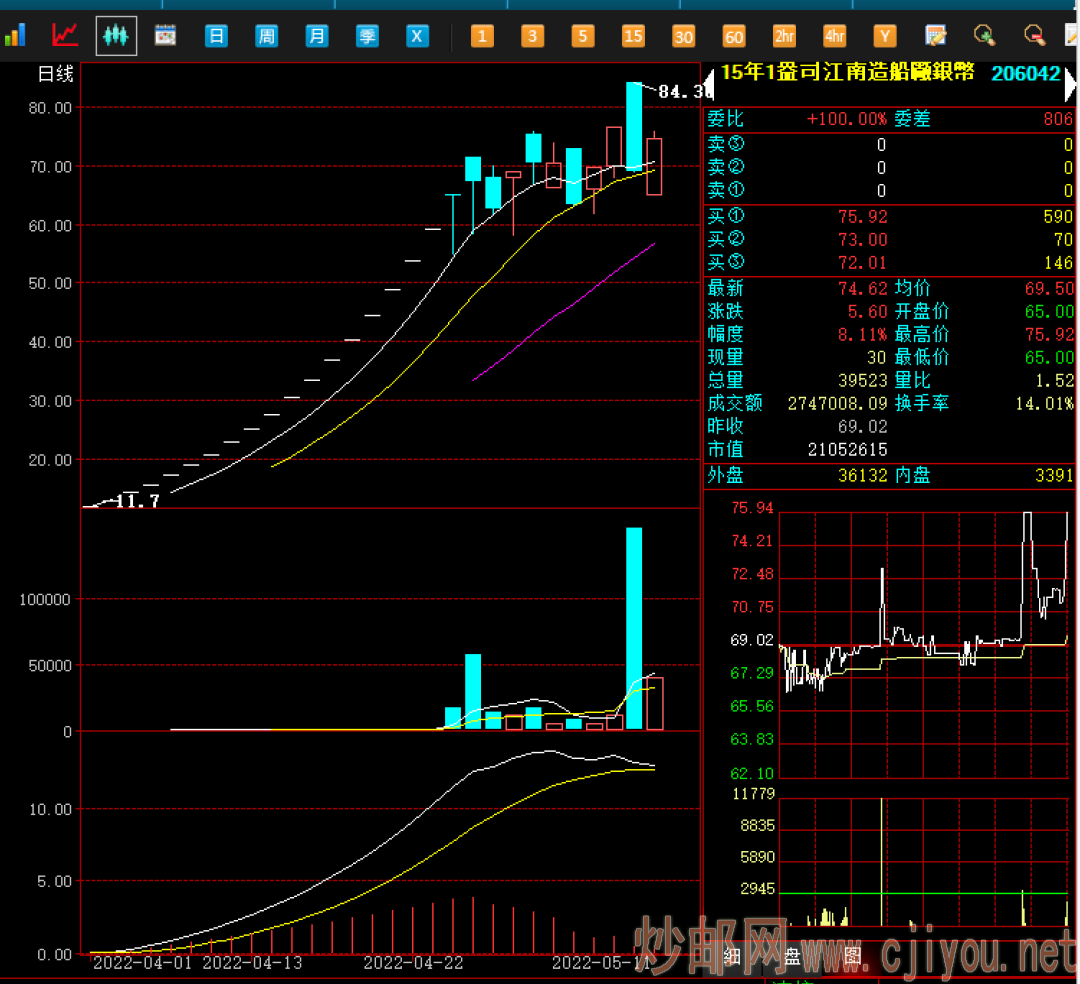Screen dimensions: 1080x984
Task: Choose the 15-minute interval button
Action: 633,37
